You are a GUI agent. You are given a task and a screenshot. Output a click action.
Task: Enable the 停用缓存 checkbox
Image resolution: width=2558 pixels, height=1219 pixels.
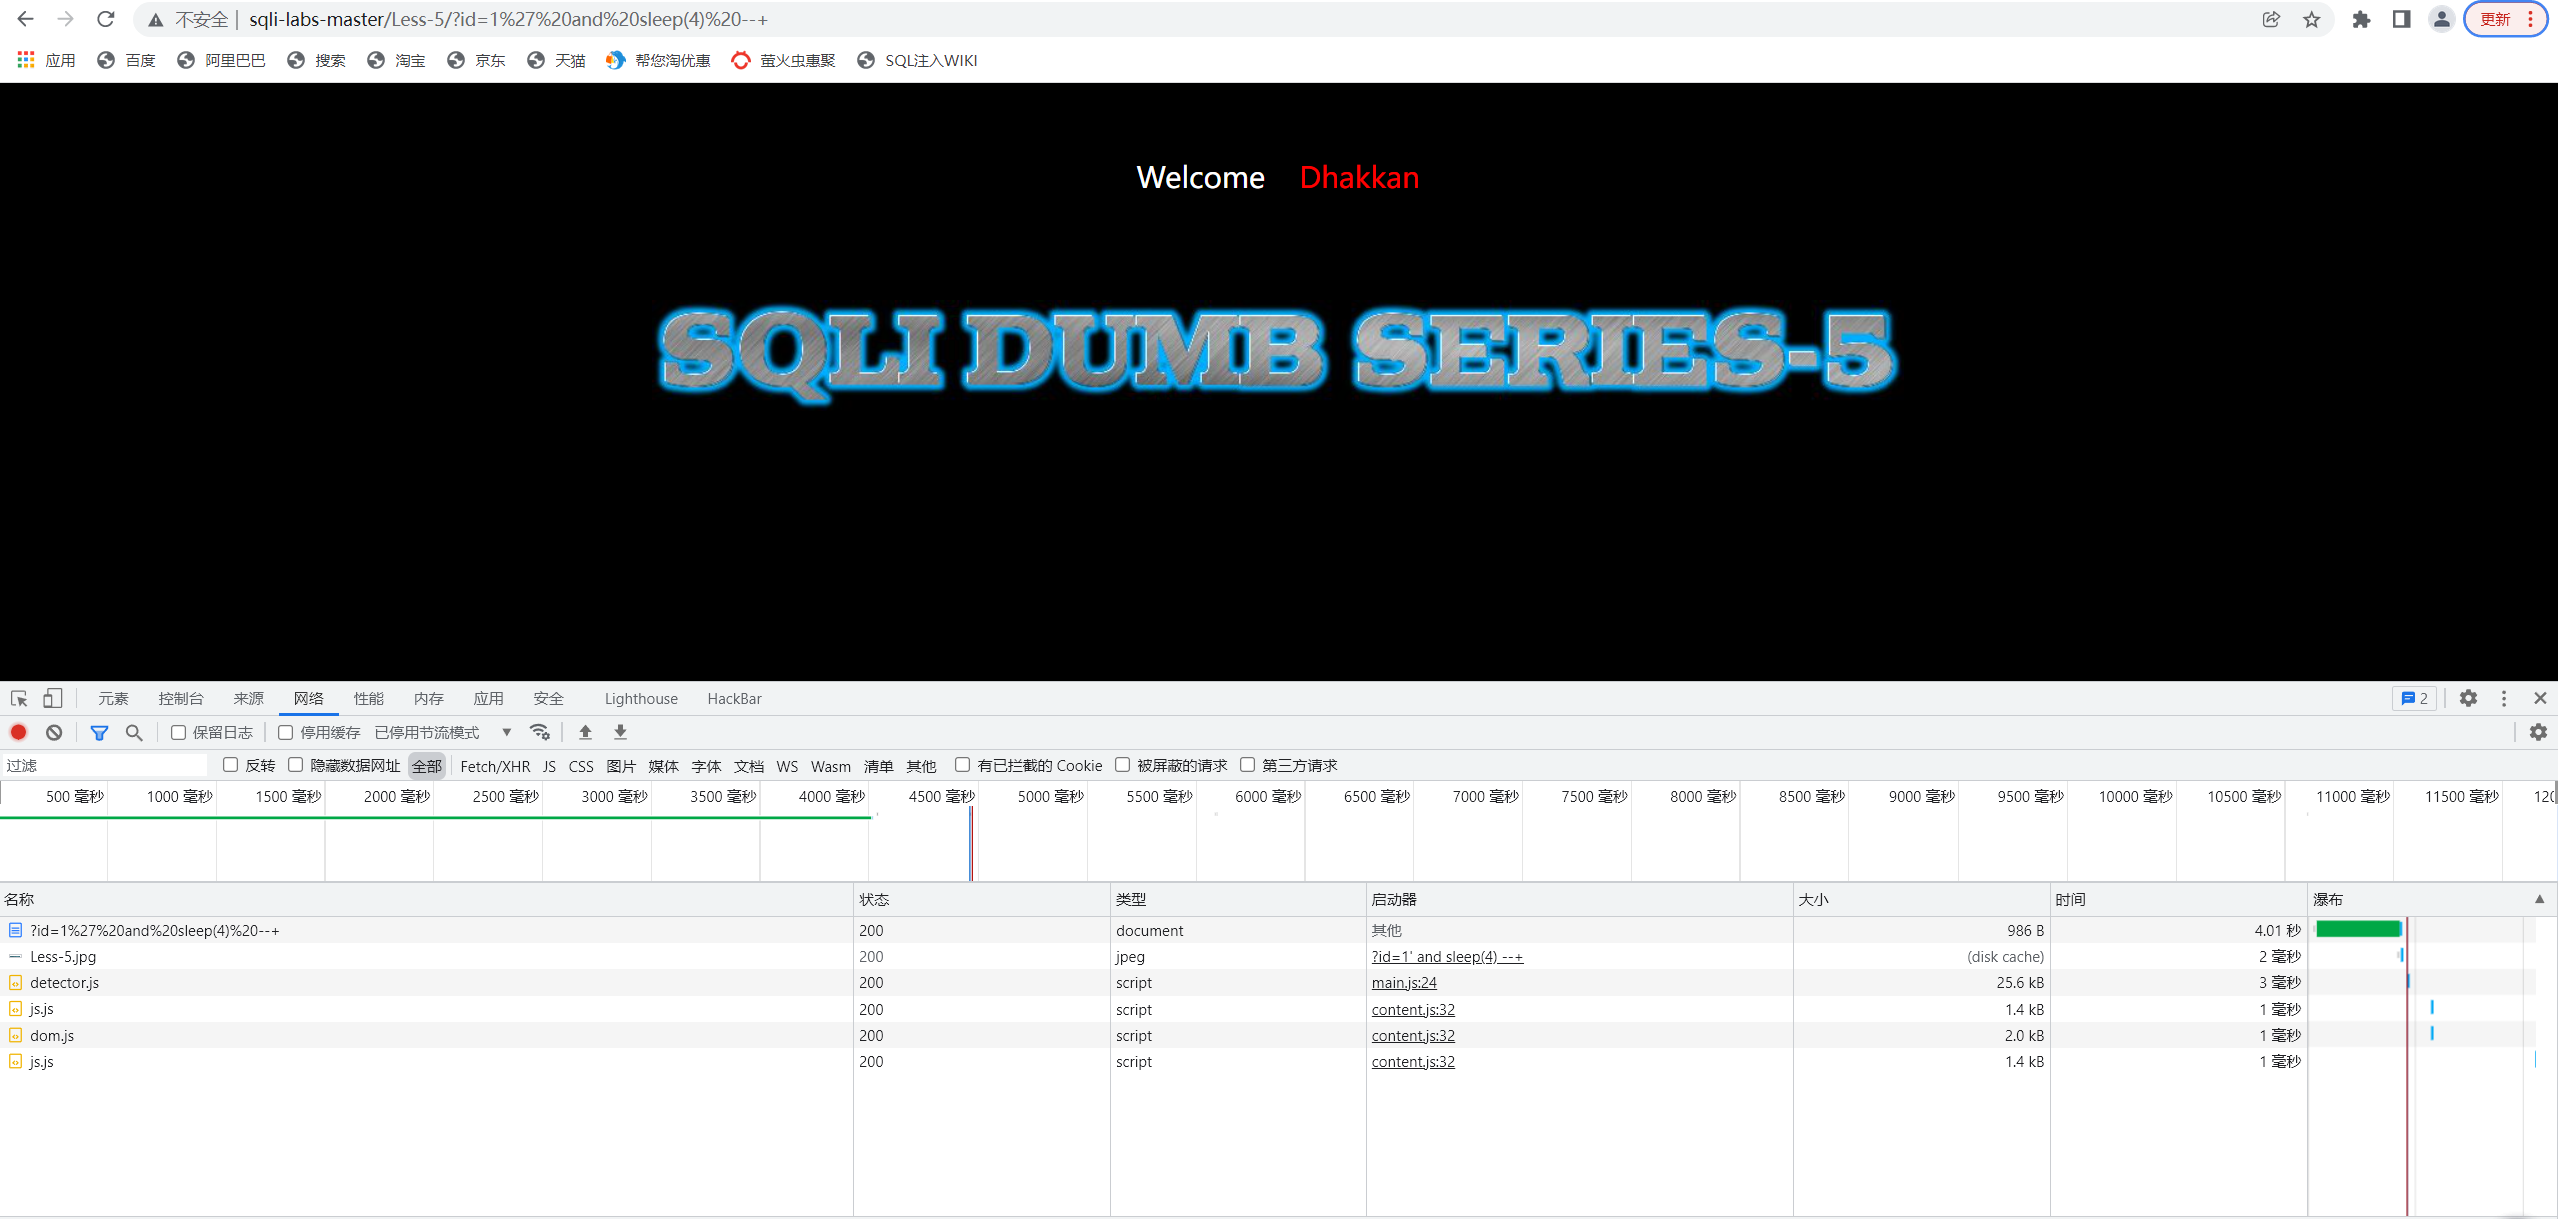pyautogui.click(x=286, y=732)
